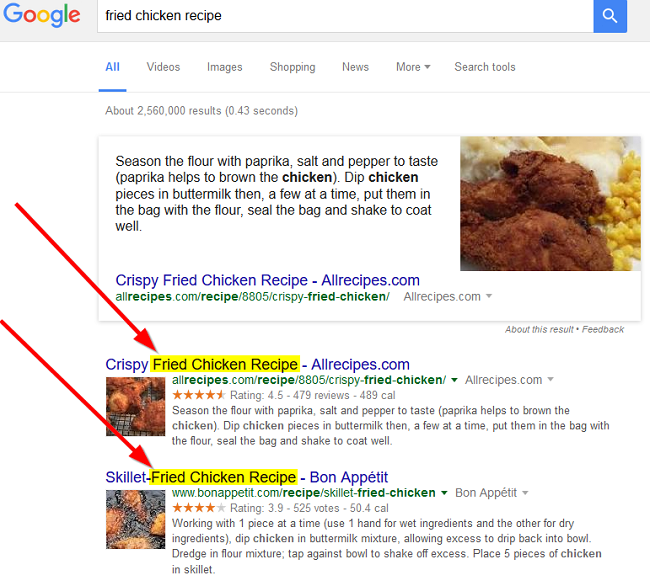Click the Google logo

pos(41,15)
